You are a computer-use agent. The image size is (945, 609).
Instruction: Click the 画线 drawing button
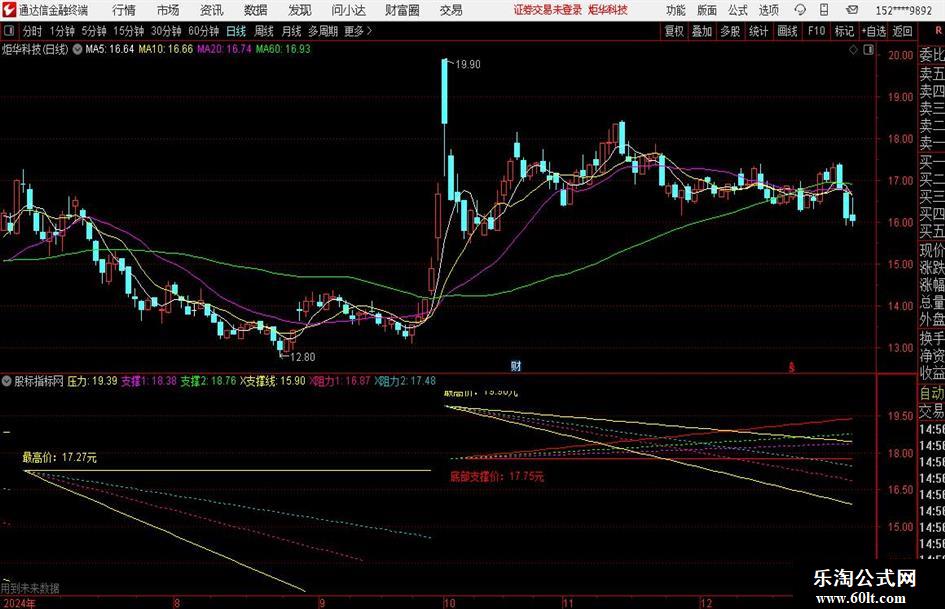point(787,31)
